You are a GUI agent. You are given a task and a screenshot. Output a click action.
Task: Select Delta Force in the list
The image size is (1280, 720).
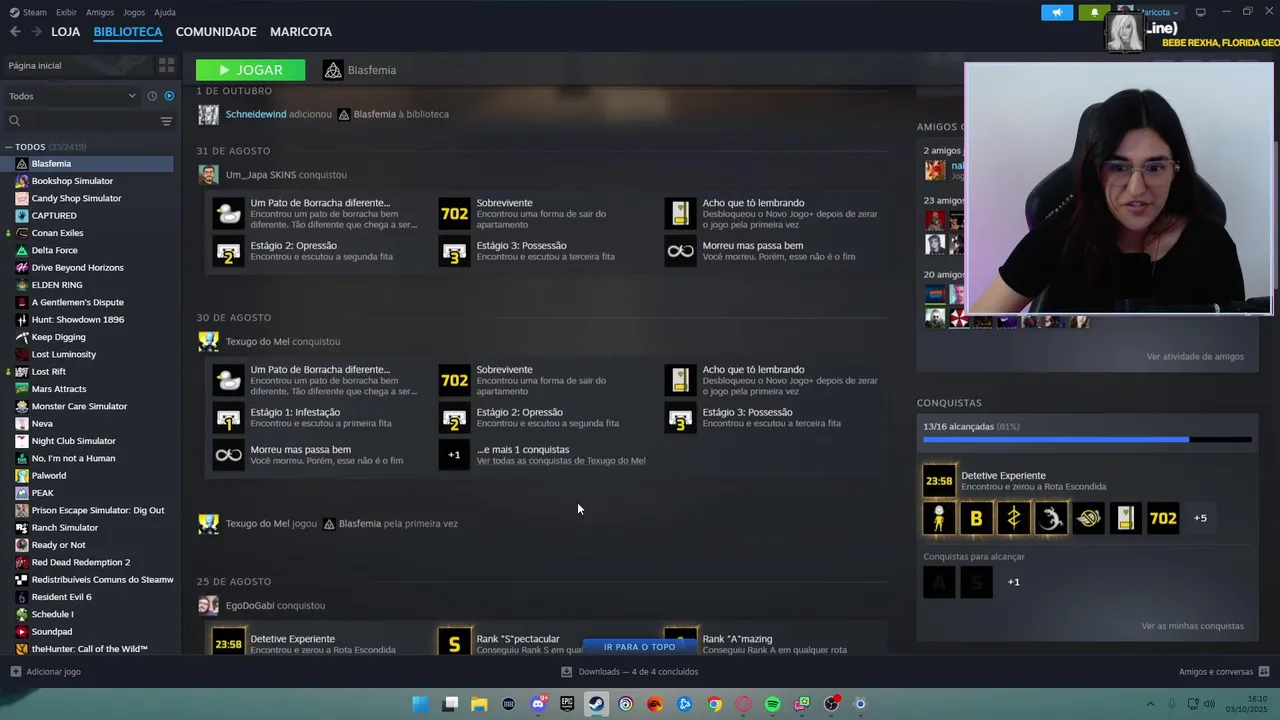[x=54, y=250]
